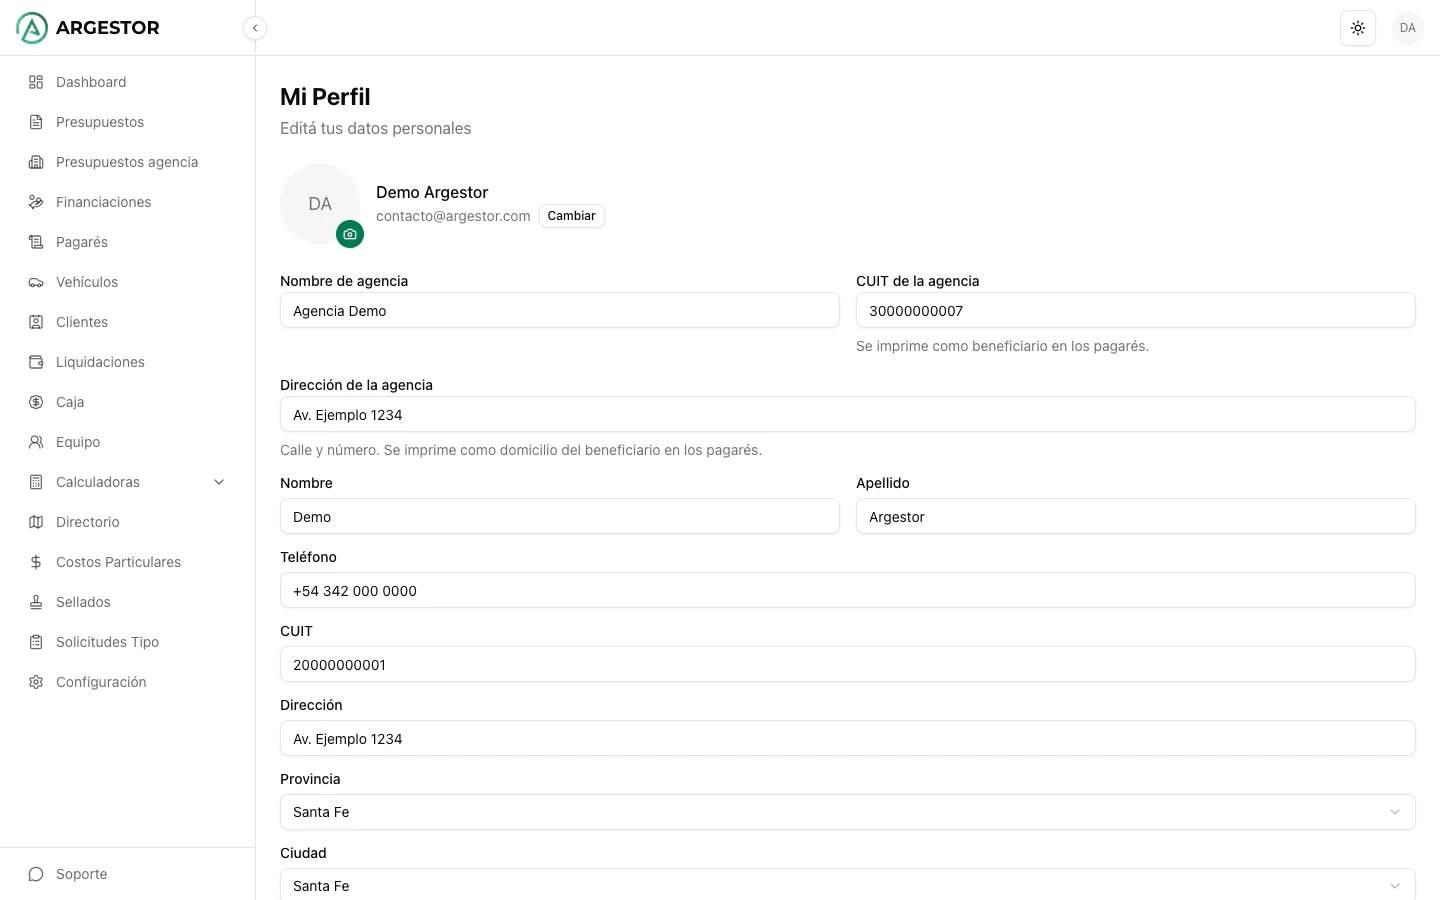Click the Equipo users icon
The width and height of the screenshot is (1440, 900).
coord(36,442)
